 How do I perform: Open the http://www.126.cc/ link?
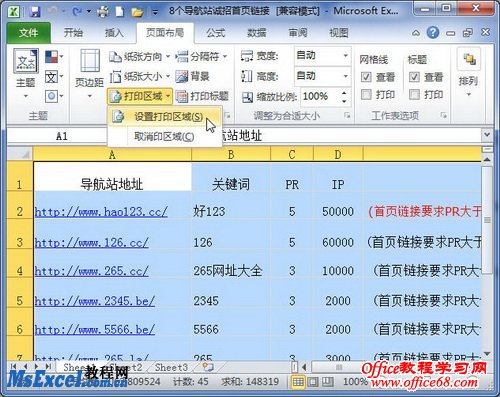(x=91, y=243)
